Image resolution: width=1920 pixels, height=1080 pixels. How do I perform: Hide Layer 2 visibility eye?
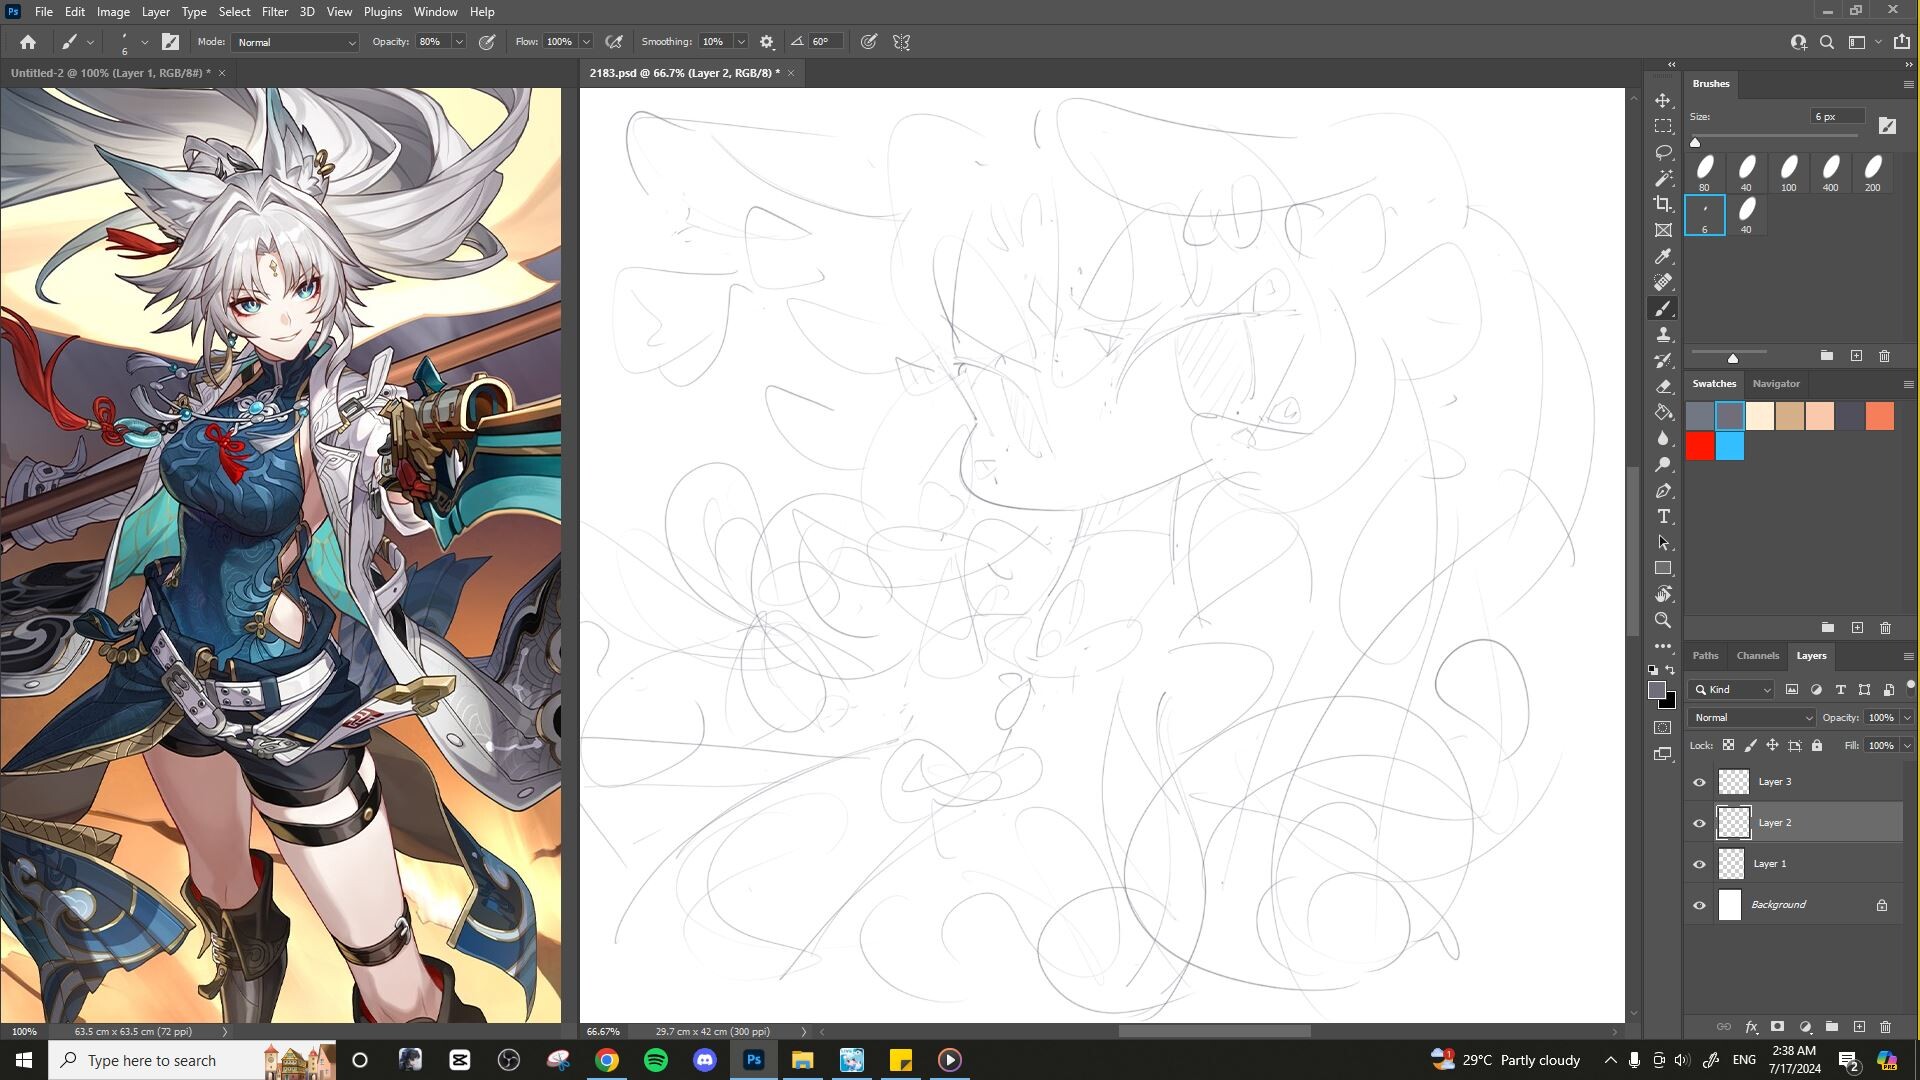[1699, 823]
